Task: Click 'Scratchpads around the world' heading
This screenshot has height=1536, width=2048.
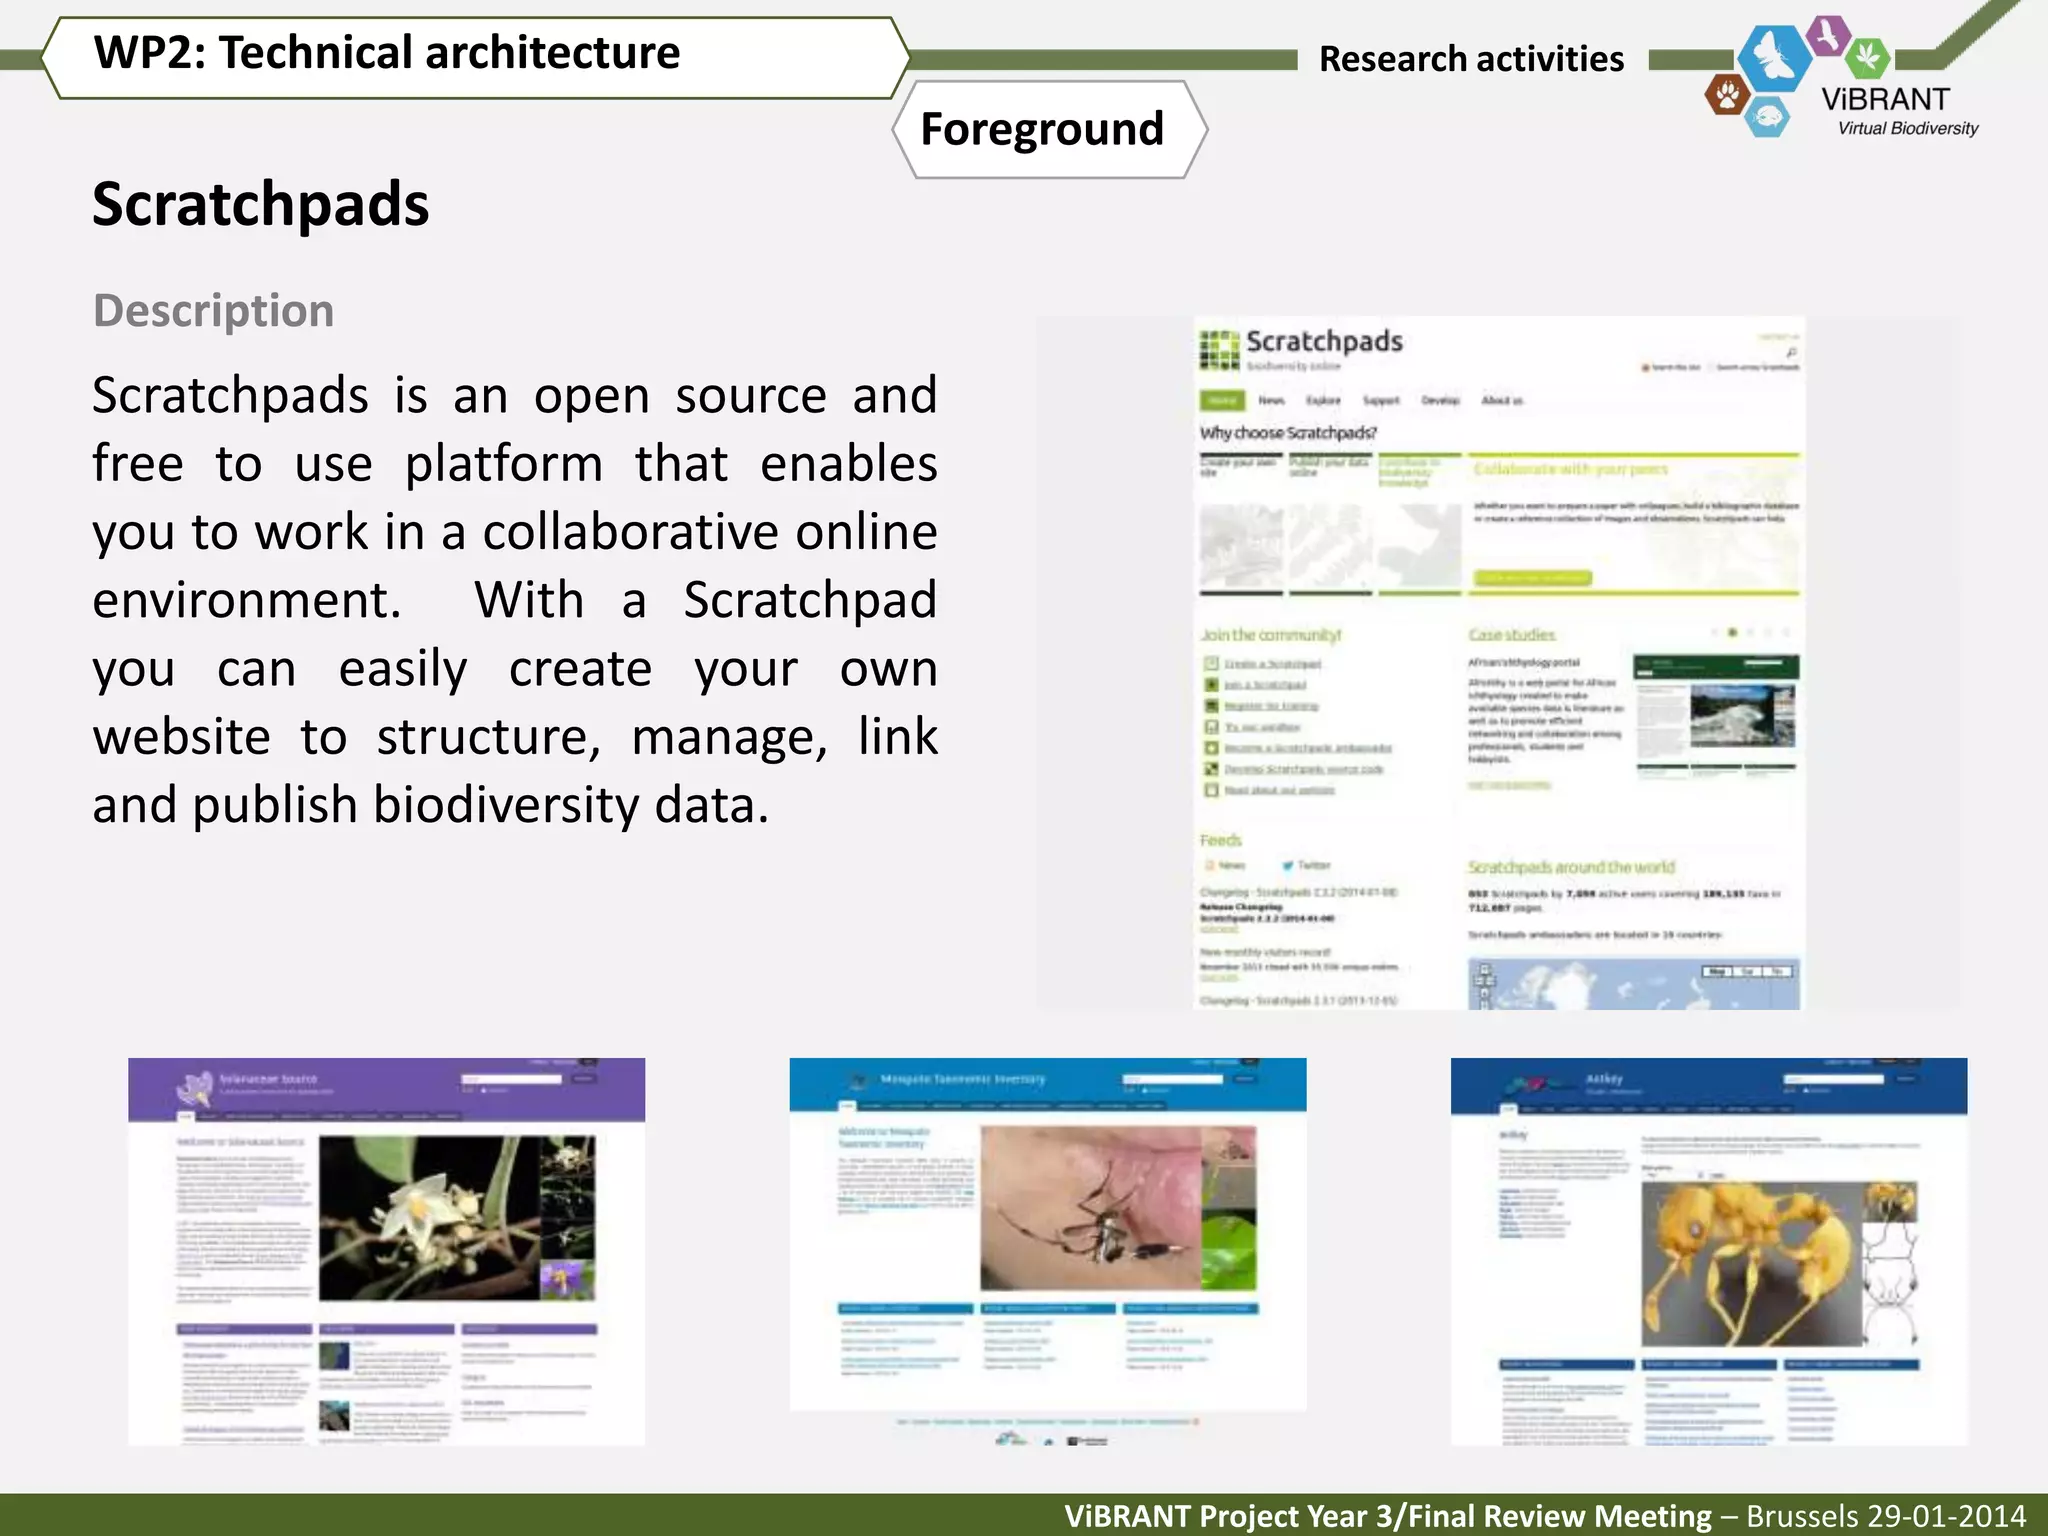Action: 1571,867
